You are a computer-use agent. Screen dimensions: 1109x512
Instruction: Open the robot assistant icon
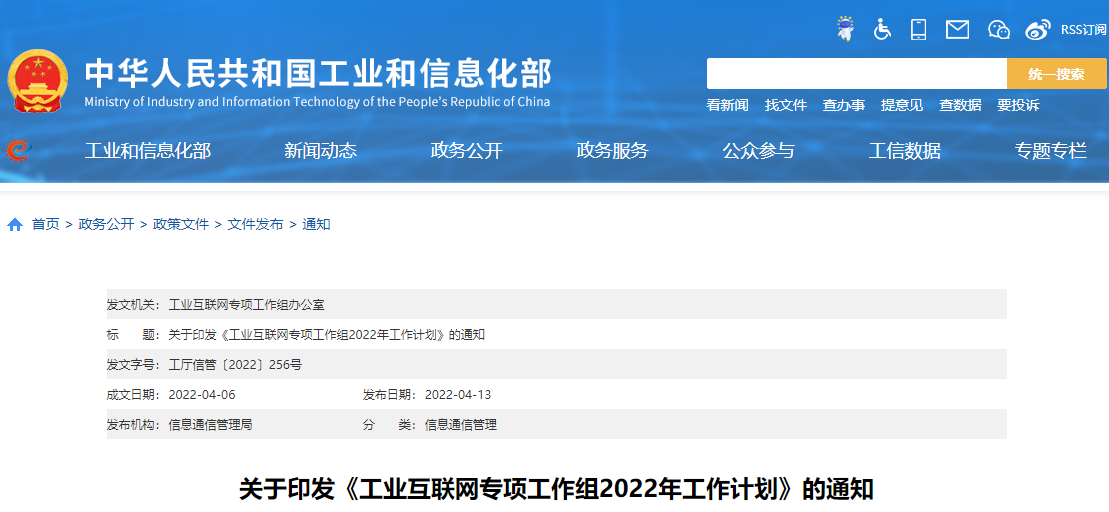tap(846, 29)
